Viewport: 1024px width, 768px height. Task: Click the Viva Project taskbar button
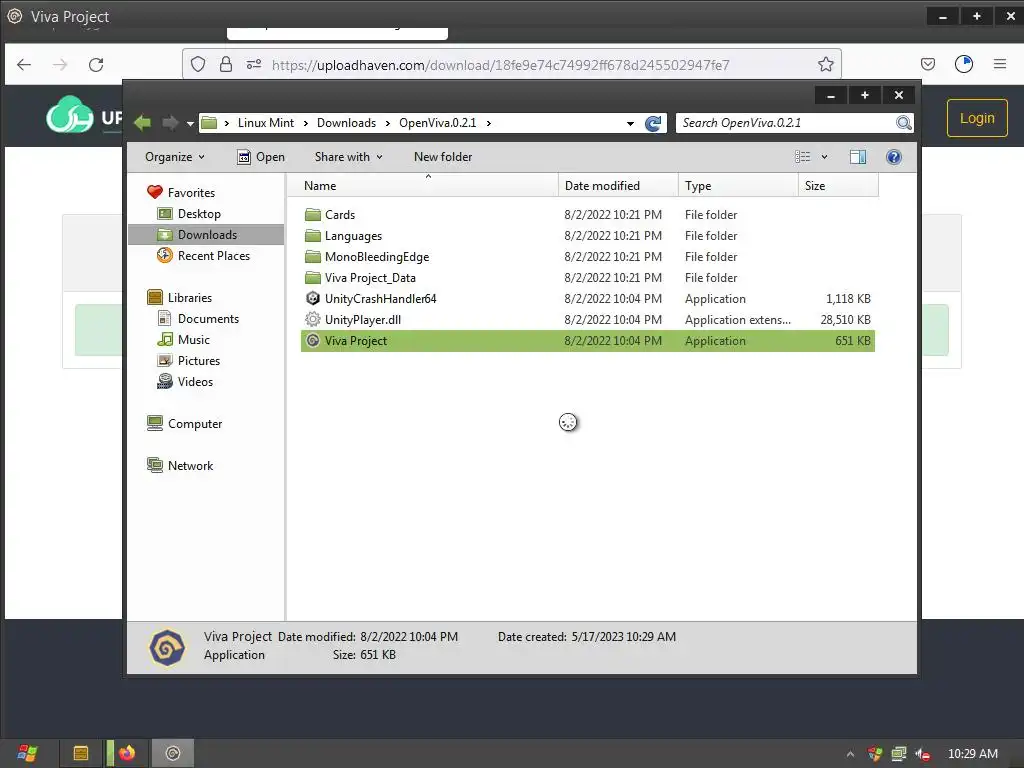[172, 753]
